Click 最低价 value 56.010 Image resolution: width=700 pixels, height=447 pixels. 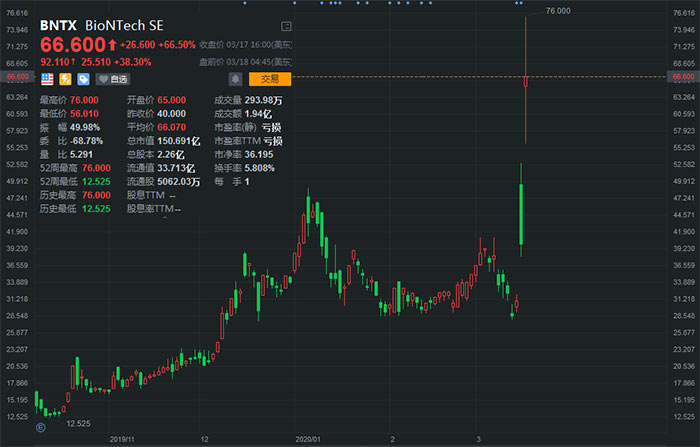click(x=84, y=113)
